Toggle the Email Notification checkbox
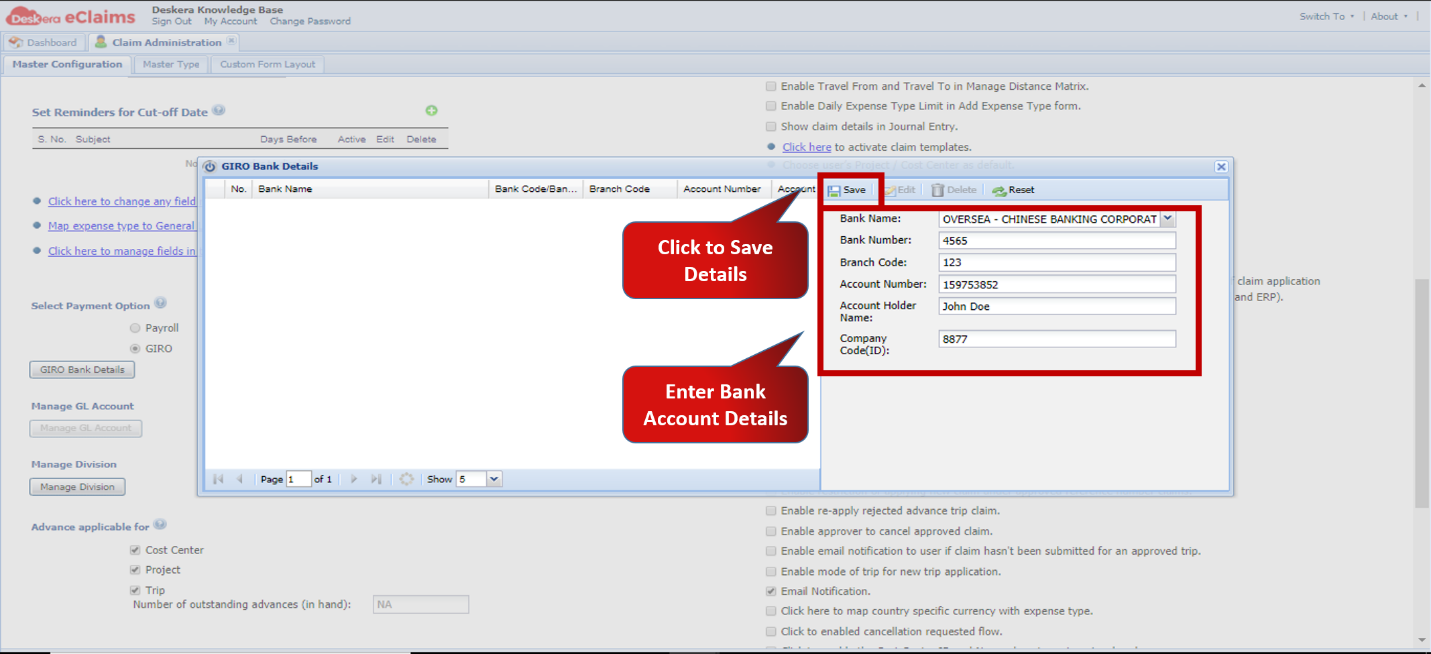 771,591
